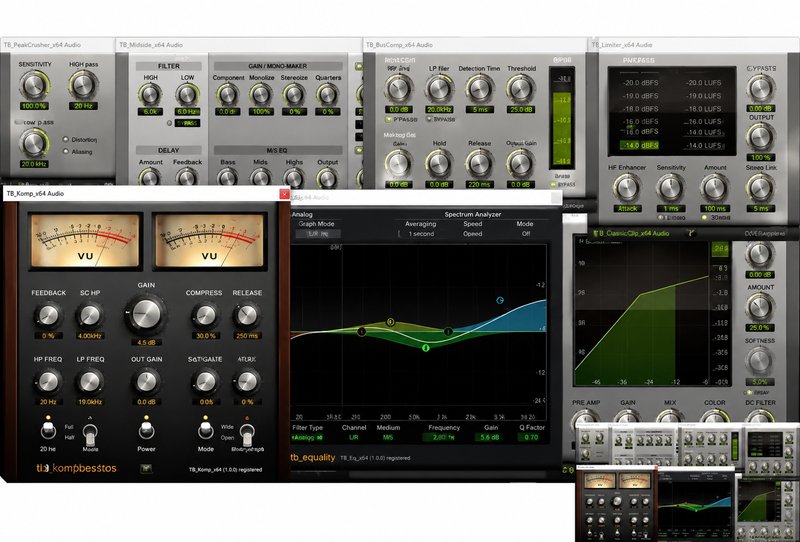Toggle the 30ms indicator under Amount in TB_Limiter
This screenshot has height=542, width=800.
(705, 217)
